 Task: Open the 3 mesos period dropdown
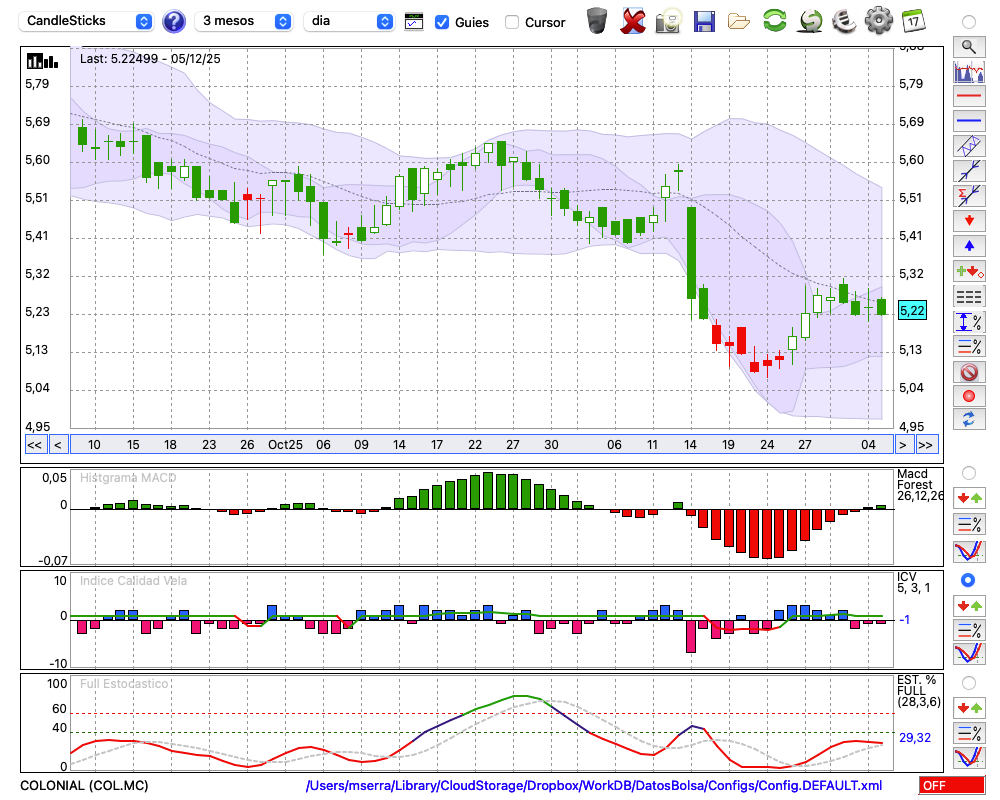click(244, 21)
